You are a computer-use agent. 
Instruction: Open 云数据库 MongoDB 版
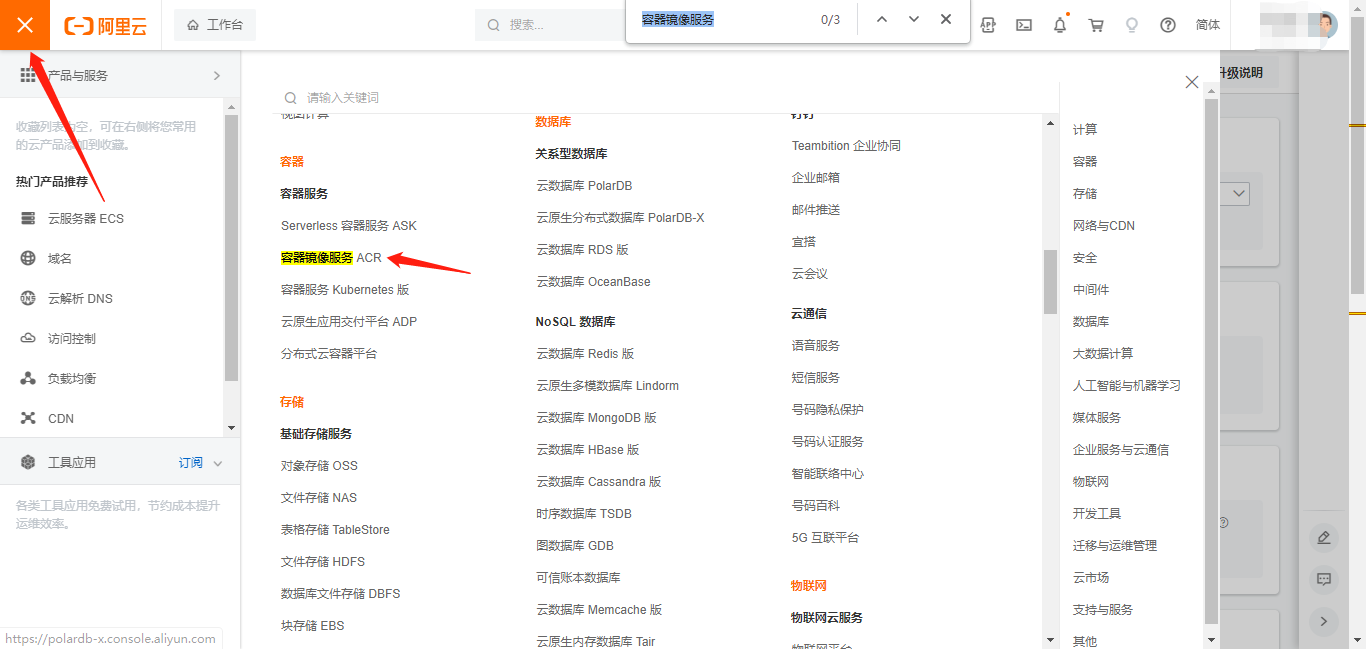coord(596,418)
